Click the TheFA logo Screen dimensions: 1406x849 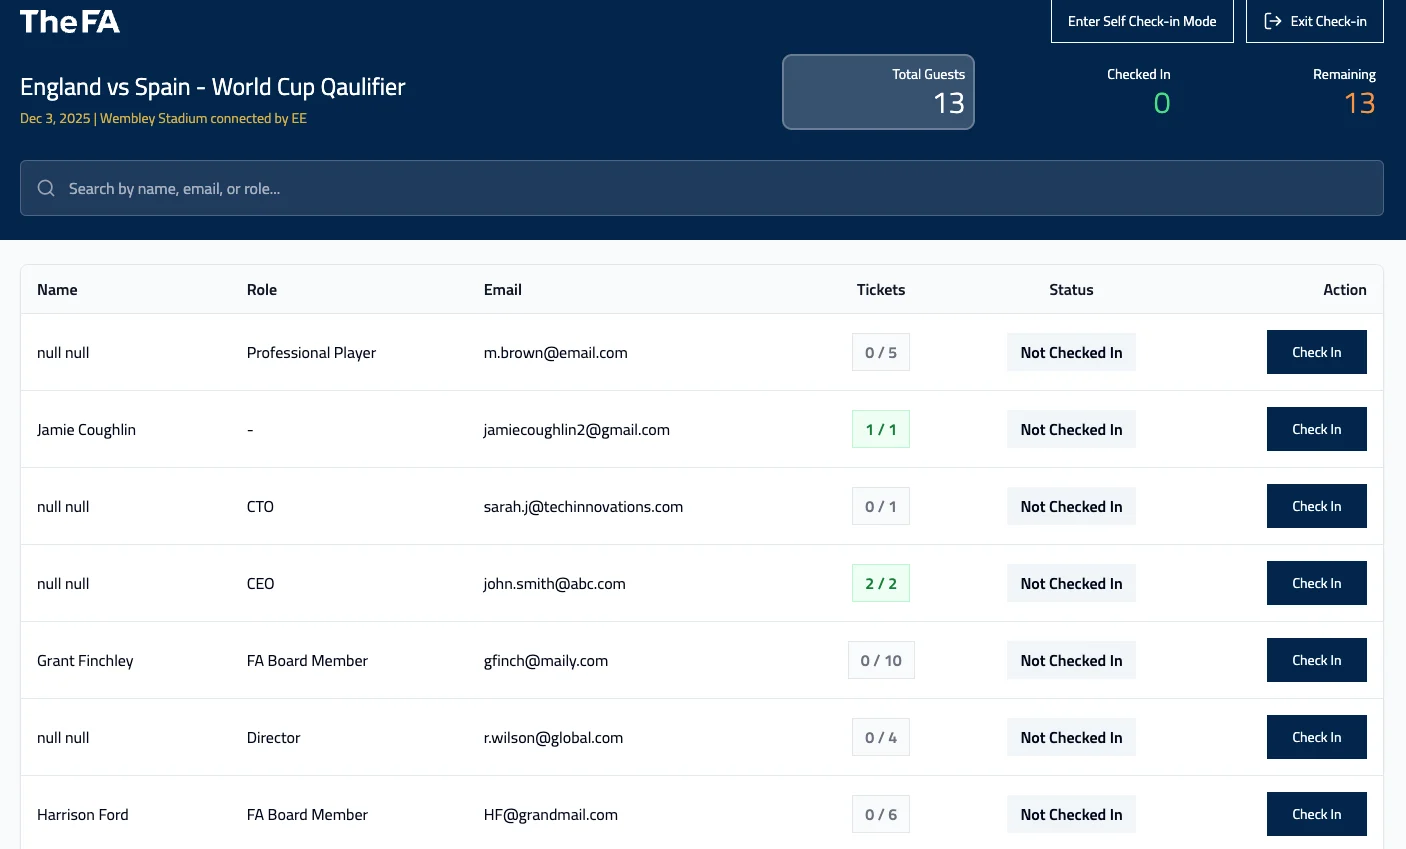point(70,22)
